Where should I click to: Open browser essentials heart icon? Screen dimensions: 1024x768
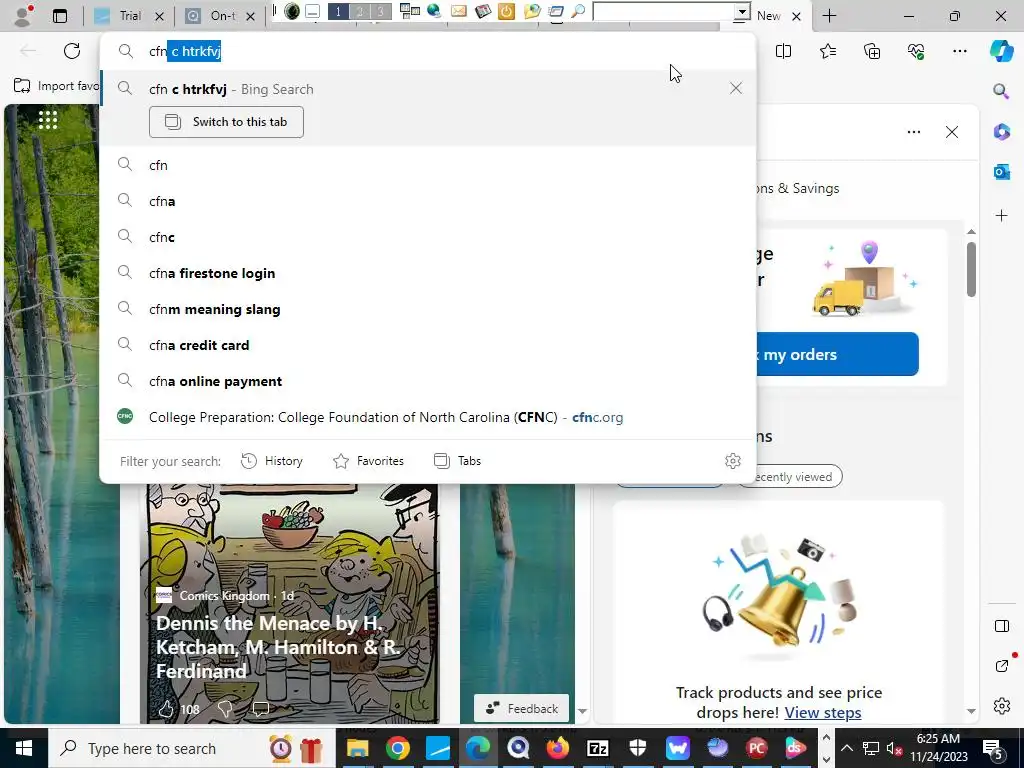click(916, 51)
